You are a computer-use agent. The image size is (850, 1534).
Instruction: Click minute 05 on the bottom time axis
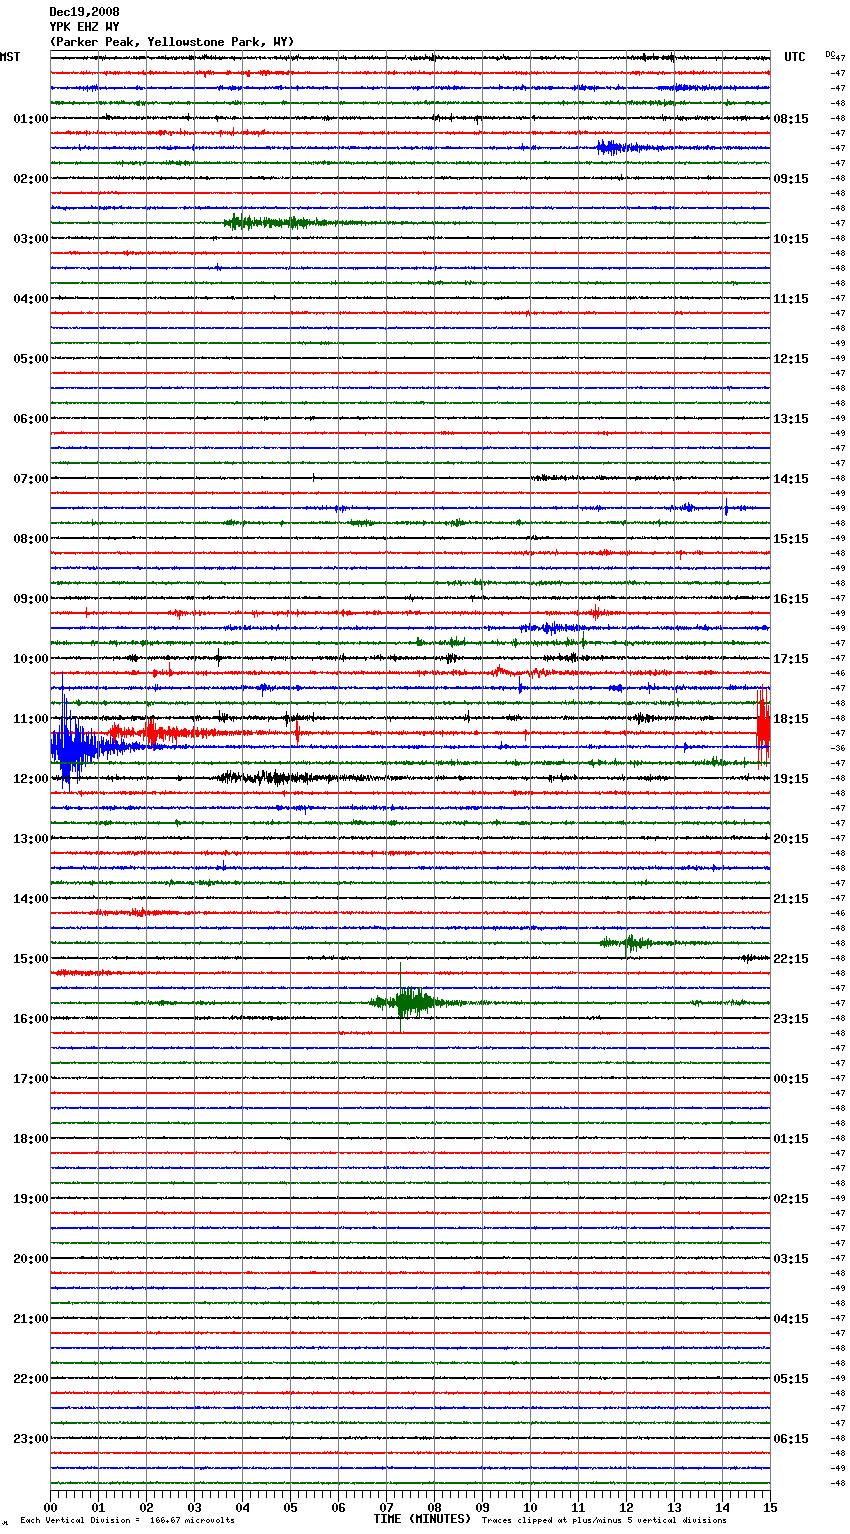click(x=291, y=1507)
